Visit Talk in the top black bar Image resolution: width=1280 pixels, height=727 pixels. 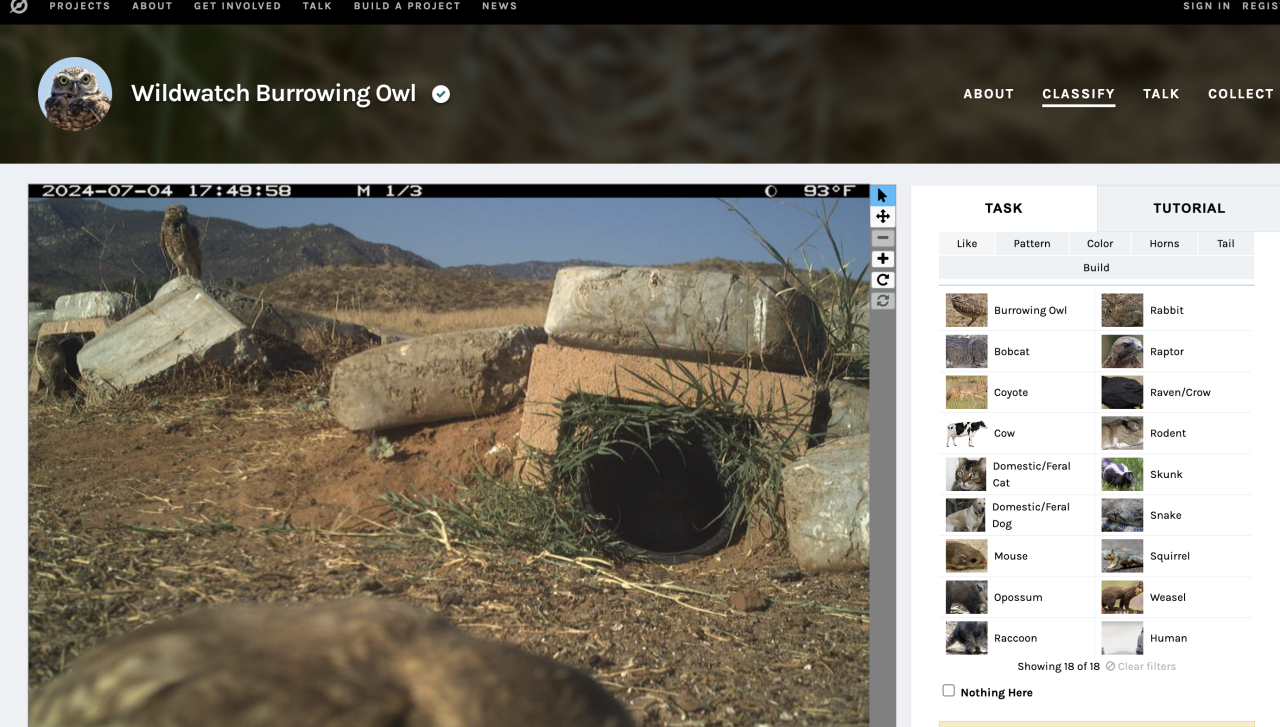point(317,6)
